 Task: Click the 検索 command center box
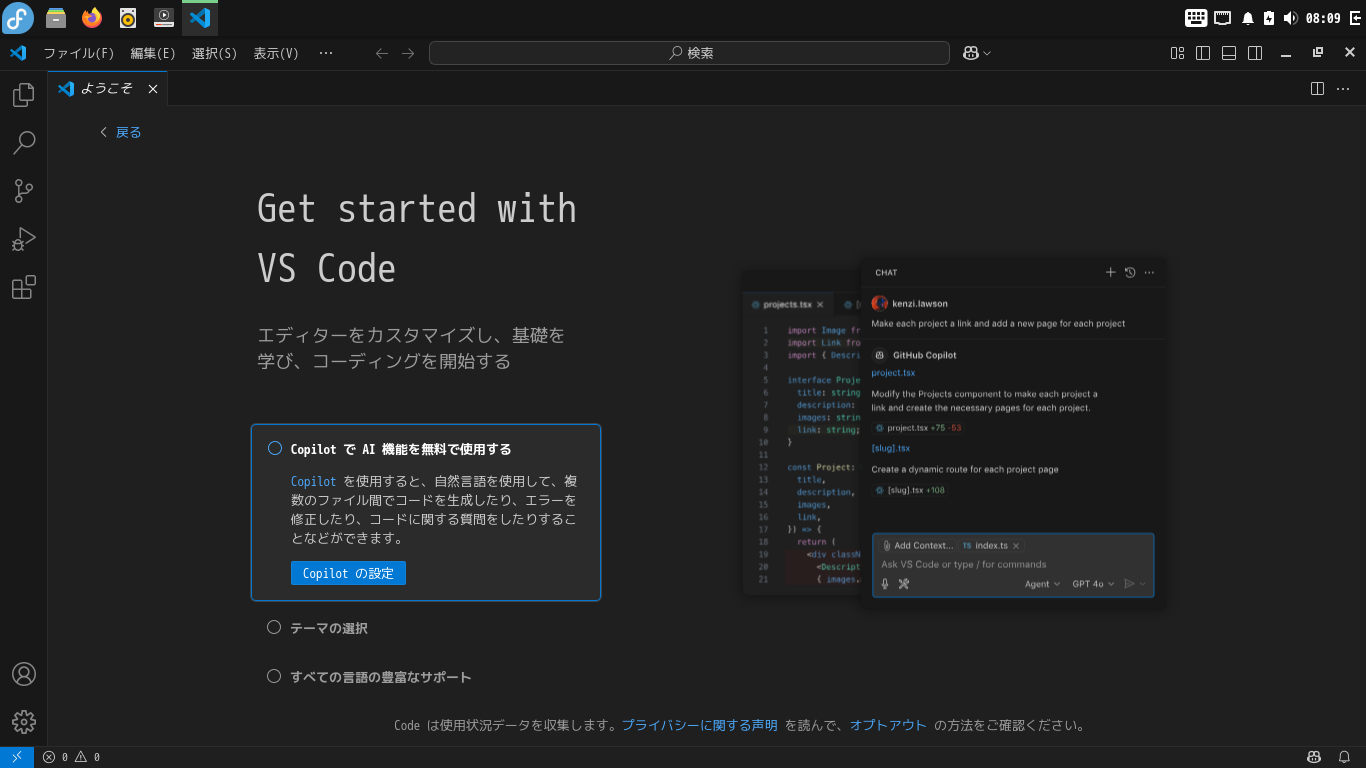pyautogui.click(x=690, y=53)
